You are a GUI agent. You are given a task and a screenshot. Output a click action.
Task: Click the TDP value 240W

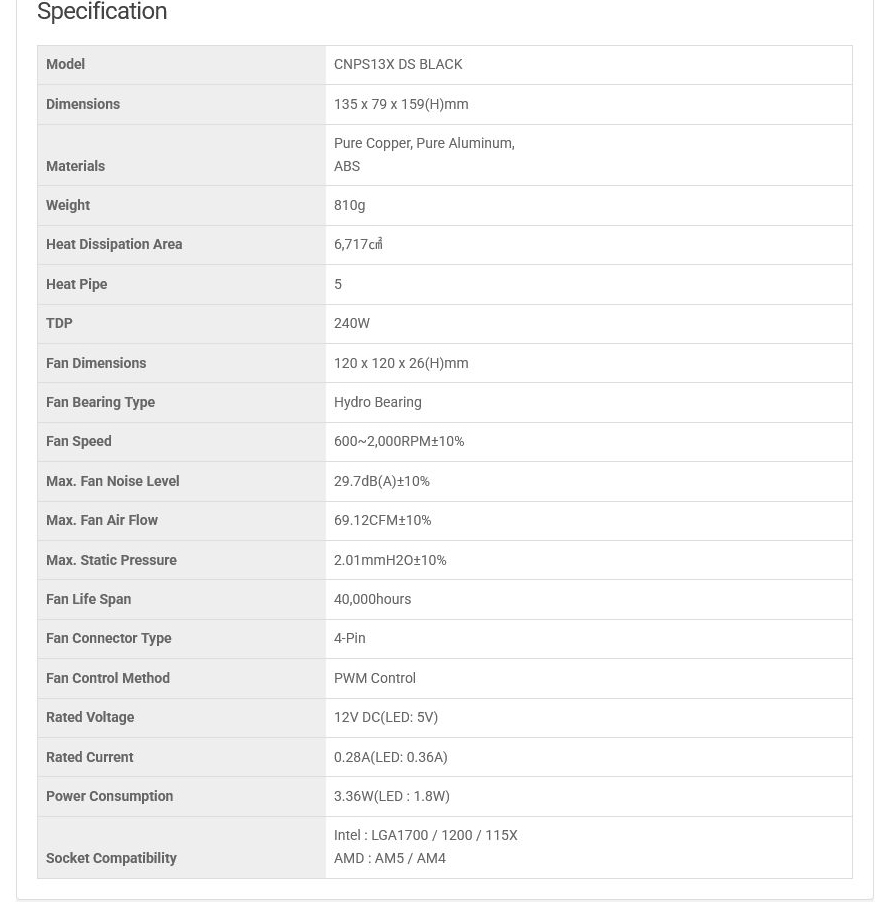(352, 323)
